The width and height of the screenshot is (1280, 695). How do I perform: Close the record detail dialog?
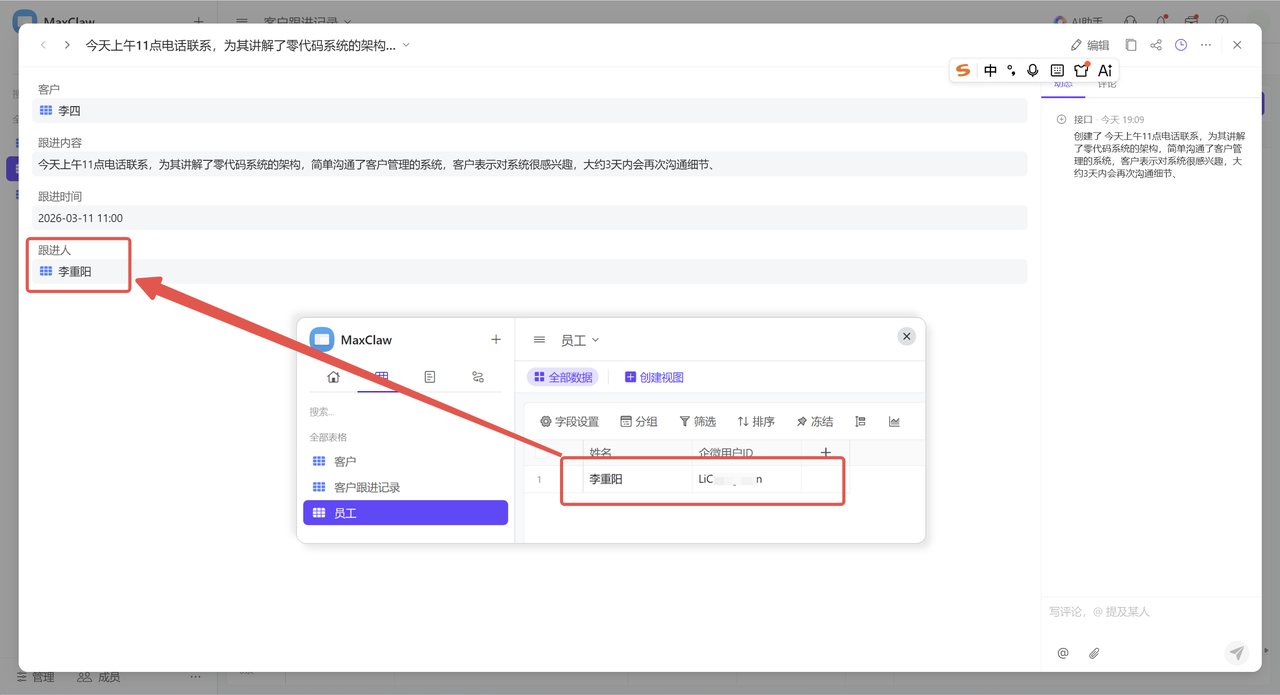(x=1237, y=45)
